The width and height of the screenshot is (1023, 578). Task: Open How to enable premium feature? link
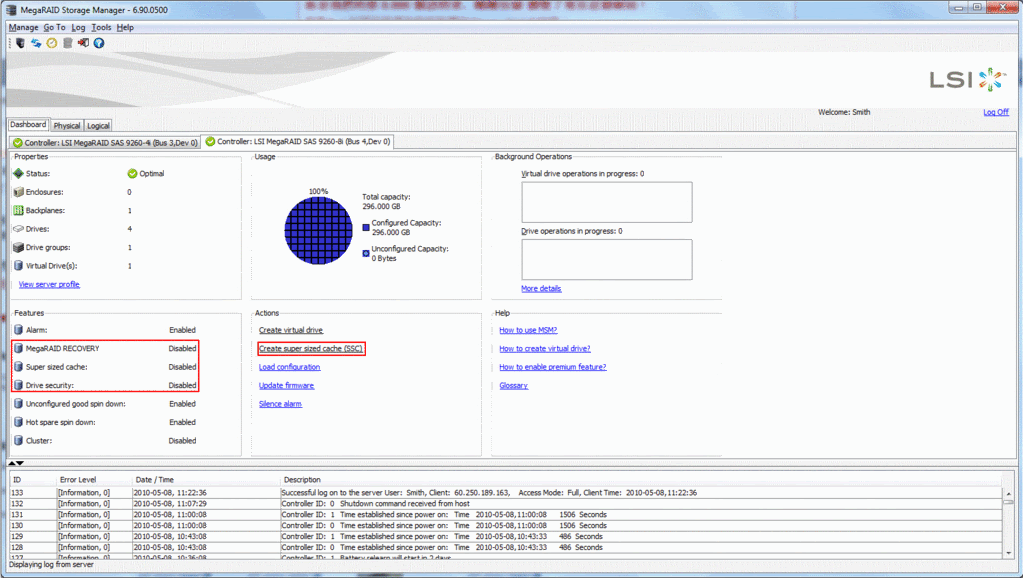(x=553, y=367)
